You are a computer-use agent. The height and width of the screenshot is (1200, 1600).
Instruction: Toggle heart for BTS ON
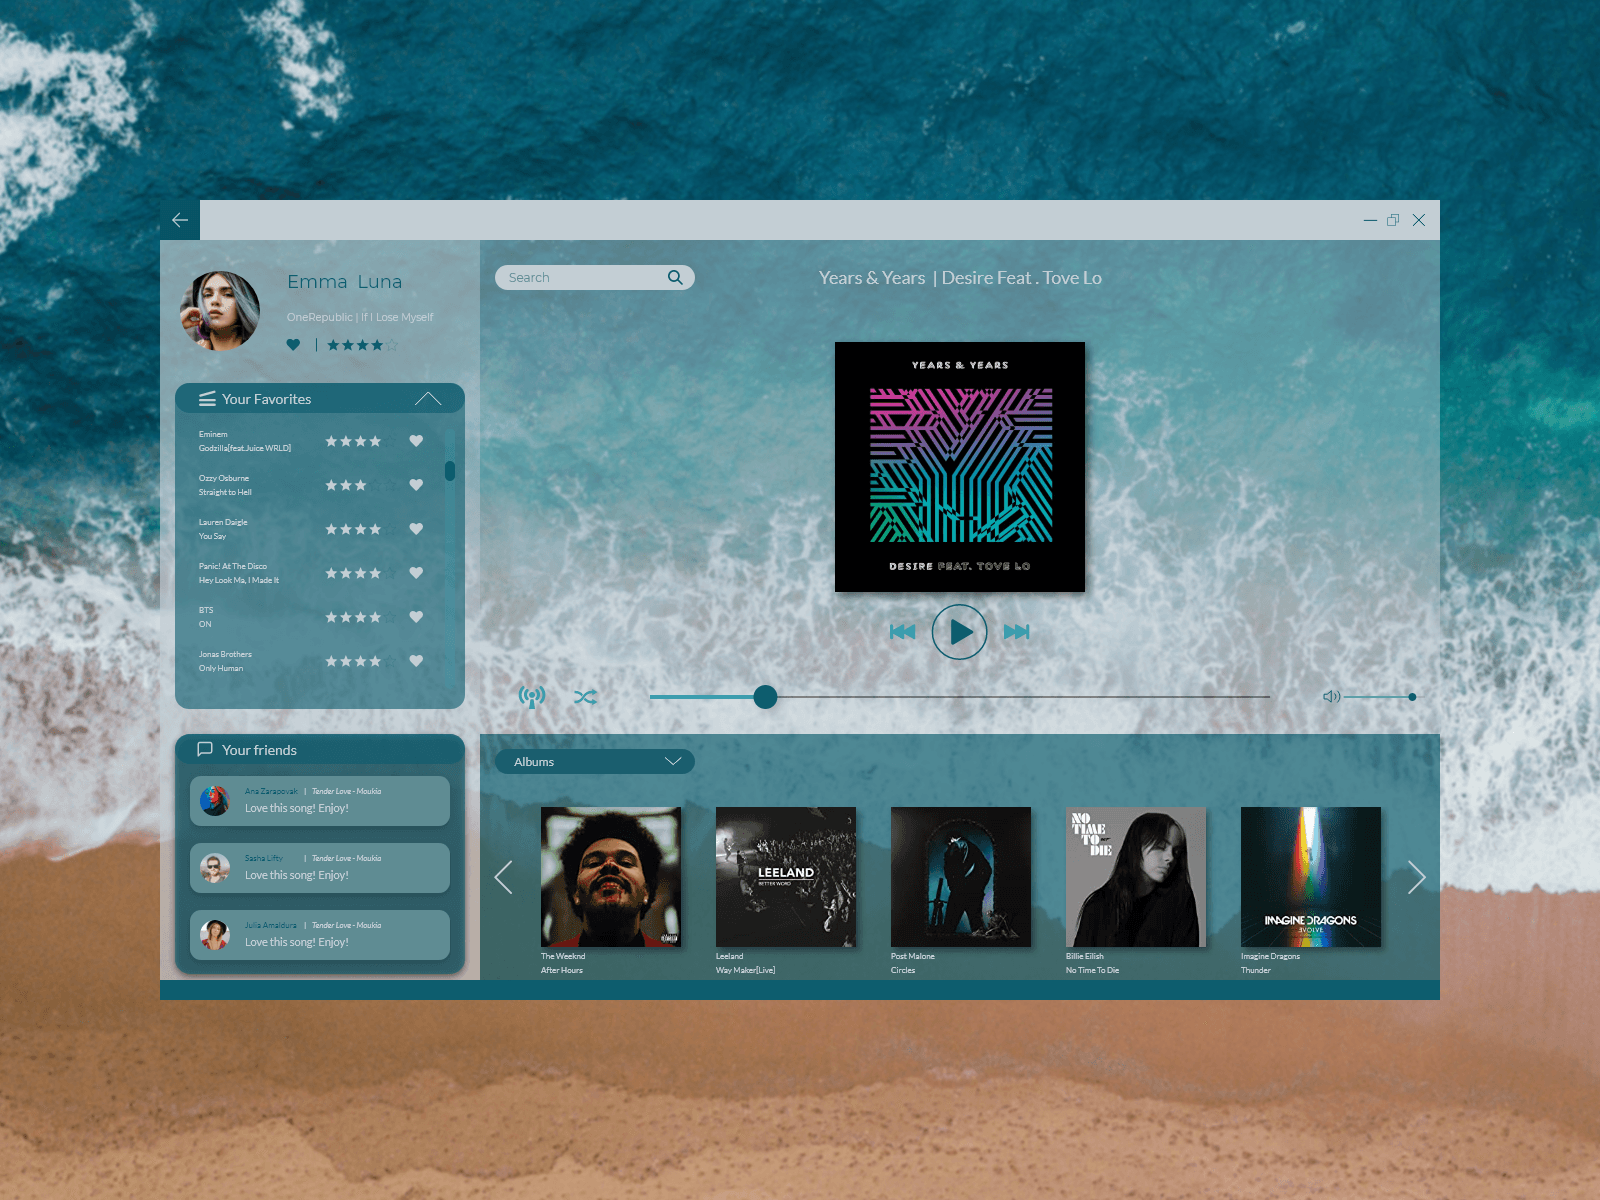tap(416, 617)
